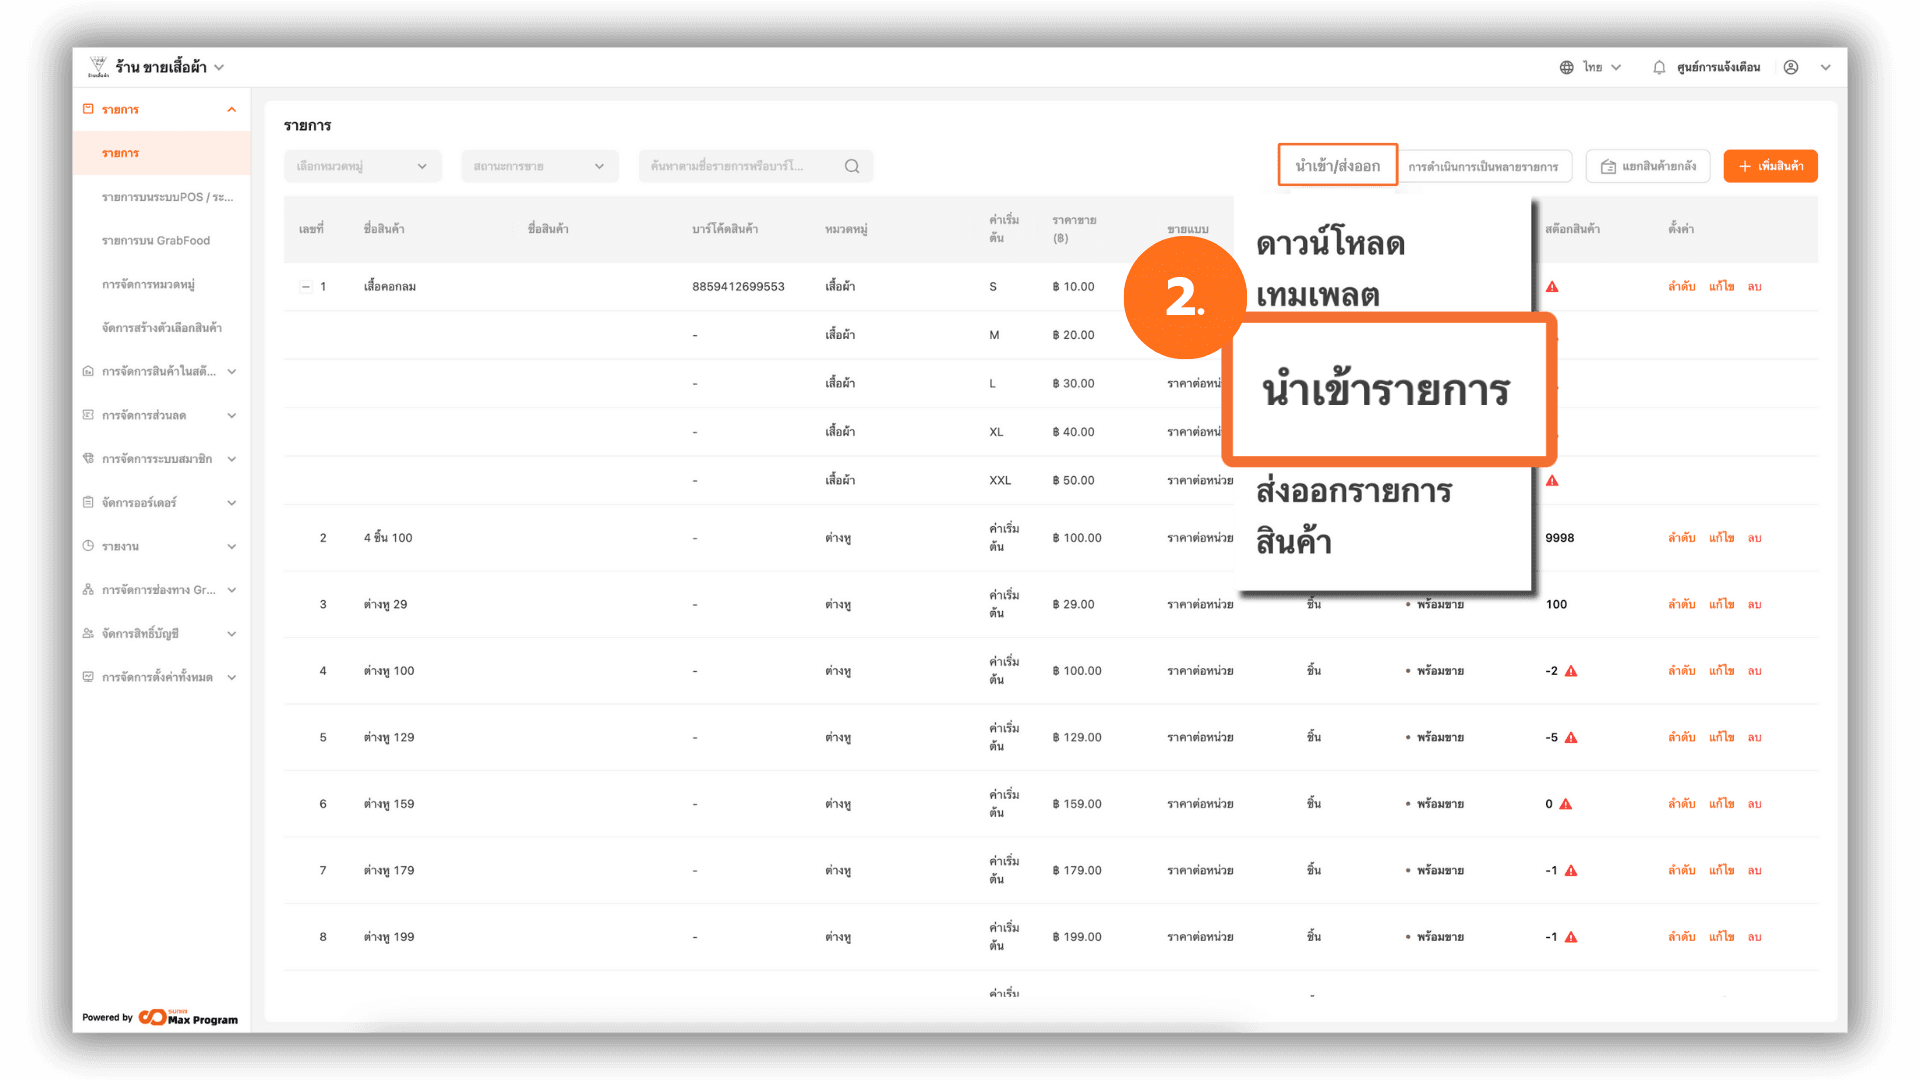Choose ดาวน์โหลดเทมเพลต menu option
The height and width of the screenshot is (1080, 1920).
[1330, 268]
